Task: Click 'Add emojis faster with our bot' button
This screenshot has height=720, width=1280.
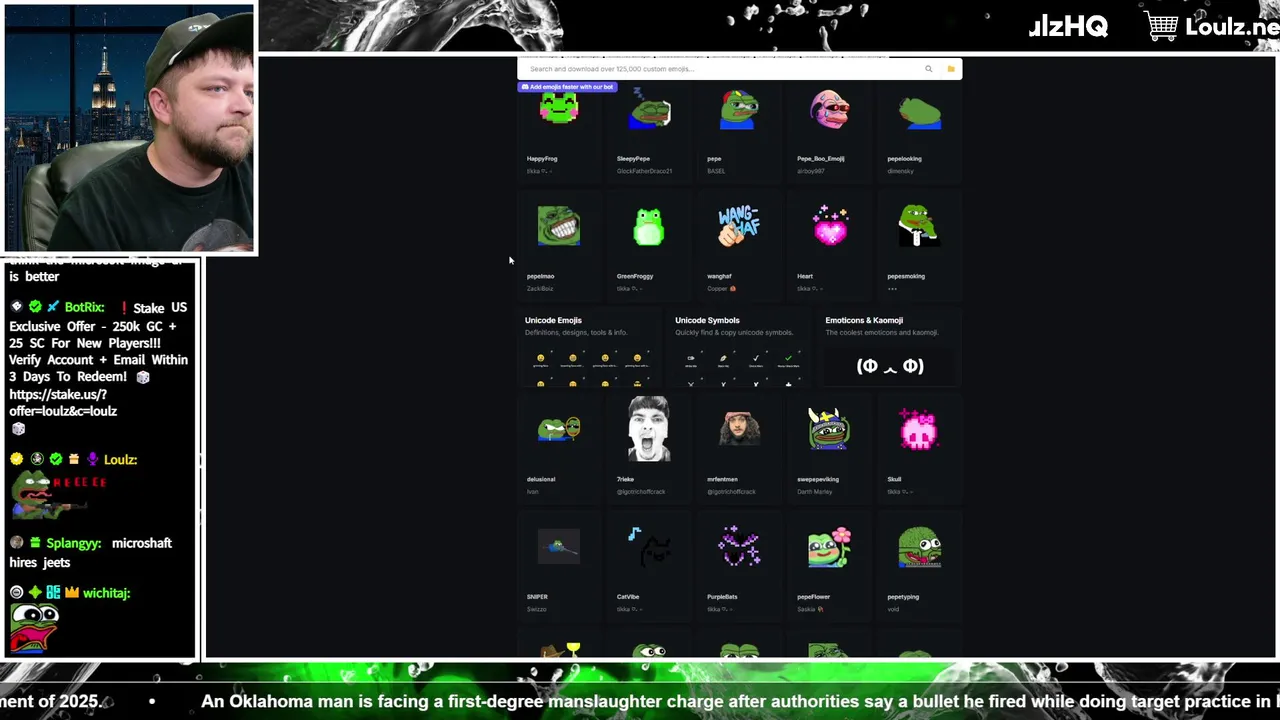Action: pyautogui.click(x=567, y=87)
